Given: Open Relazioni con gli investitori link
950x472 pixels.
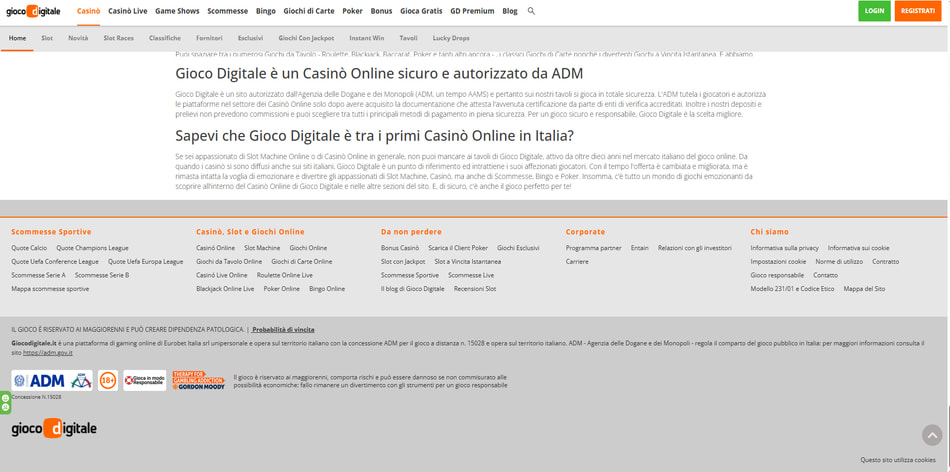Looking at the screenshot, I should click(x=695, y=248).
